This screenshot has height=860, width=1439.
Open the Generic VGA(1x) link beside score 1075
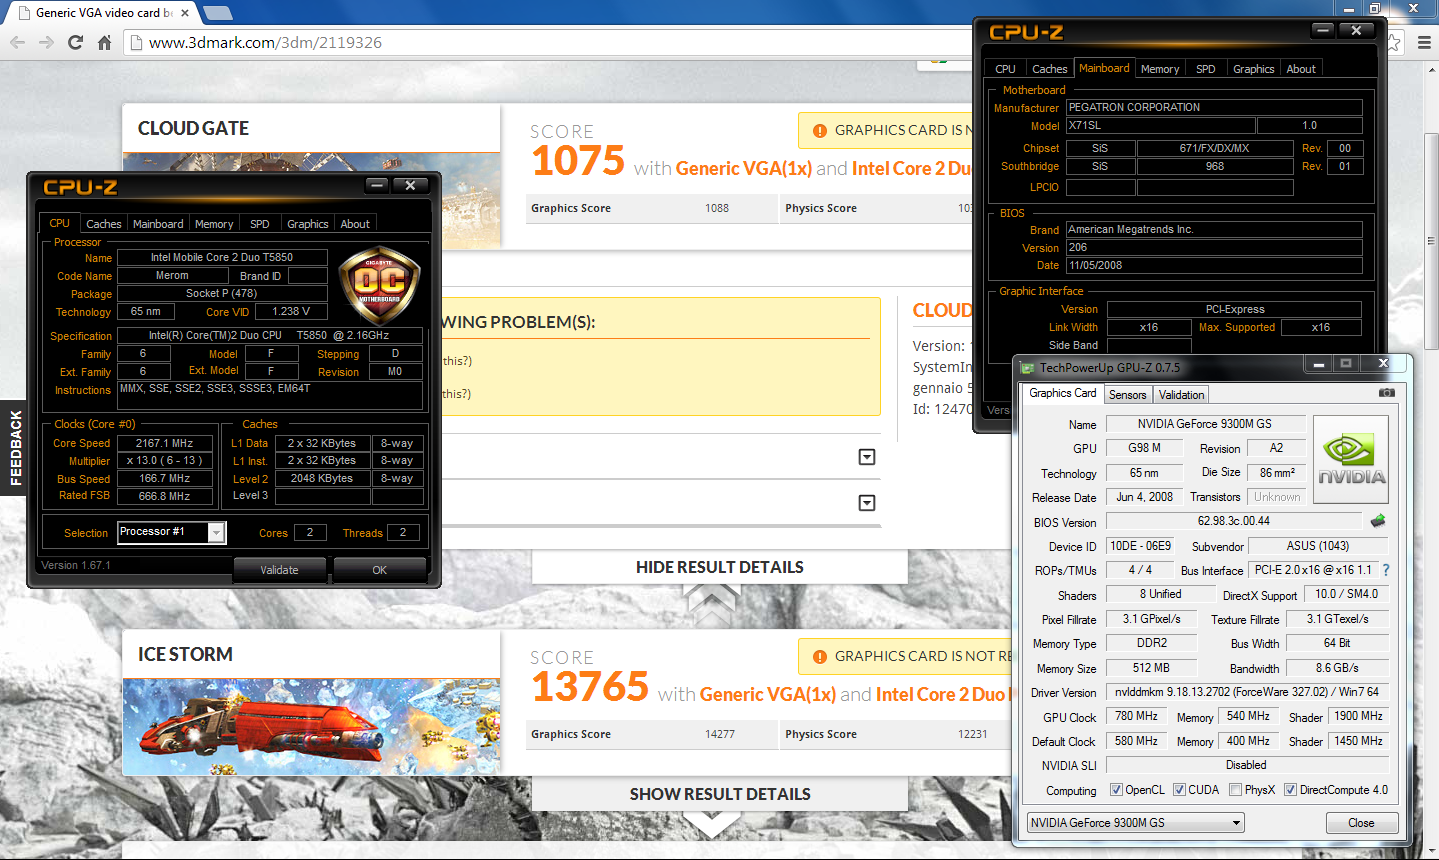(x=744, y=168)
